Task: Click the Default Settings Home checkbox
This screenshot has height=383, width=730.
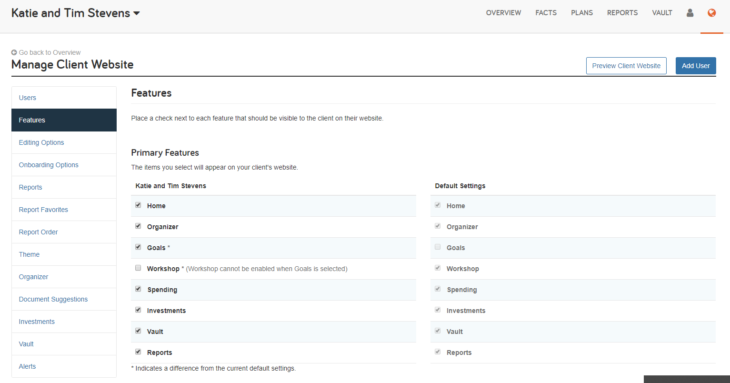Action: [x=438, y=205]
